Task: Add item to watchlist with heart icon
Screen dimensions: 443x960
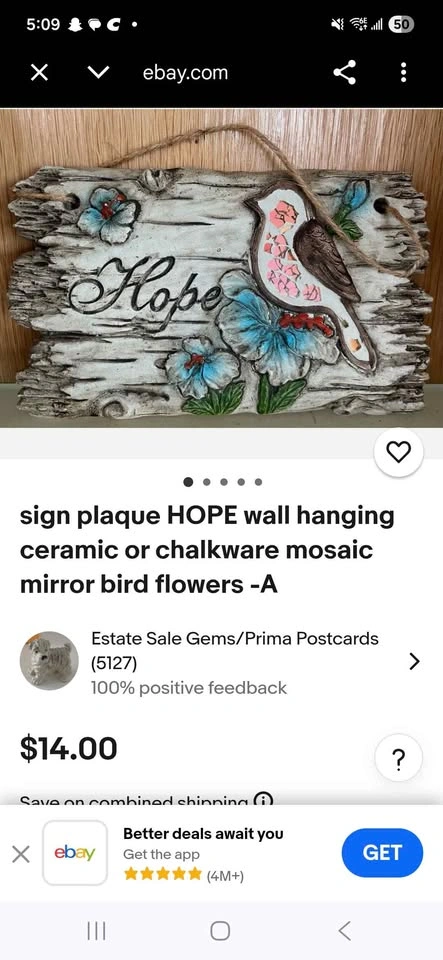Action: click(x=399, y=452)
